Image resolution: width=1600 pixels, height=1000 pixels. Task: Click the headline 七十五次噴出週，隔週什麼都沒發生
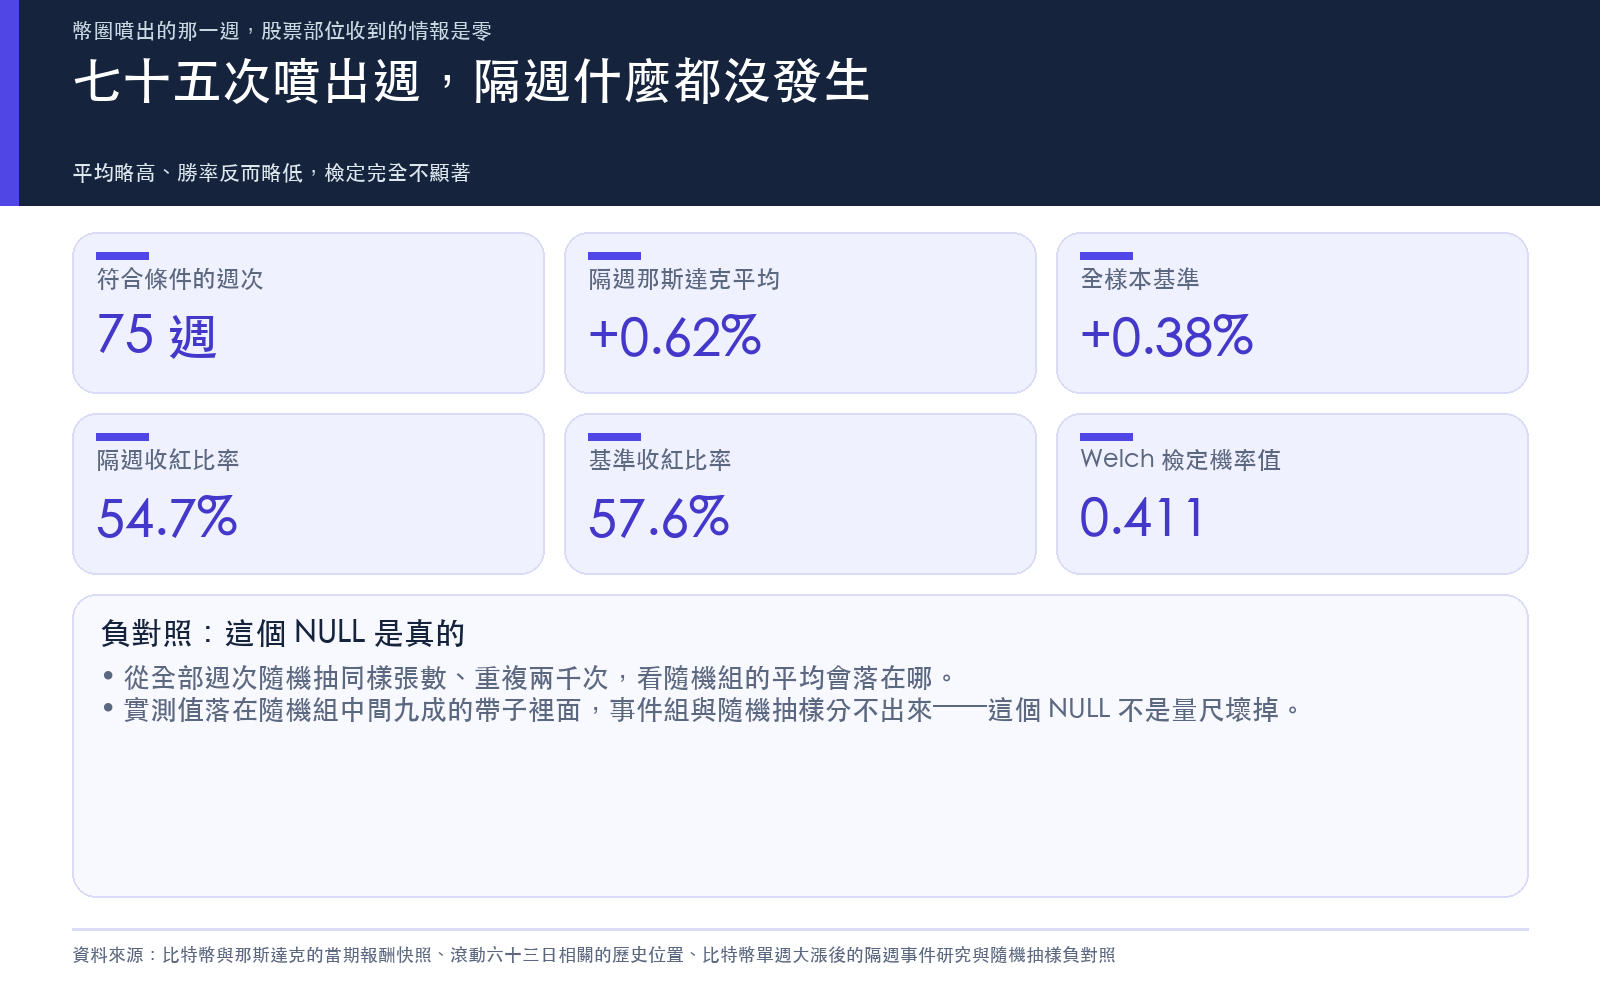[x=471, y=81]
